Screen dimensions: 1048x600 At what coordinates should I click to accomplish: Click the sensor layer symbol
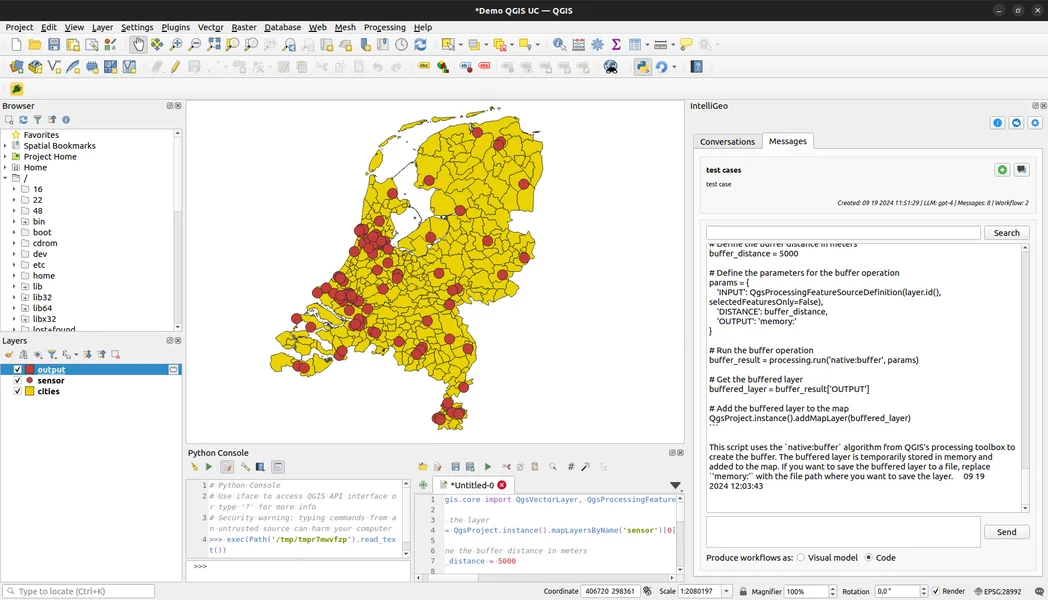(x=29, y=380)
